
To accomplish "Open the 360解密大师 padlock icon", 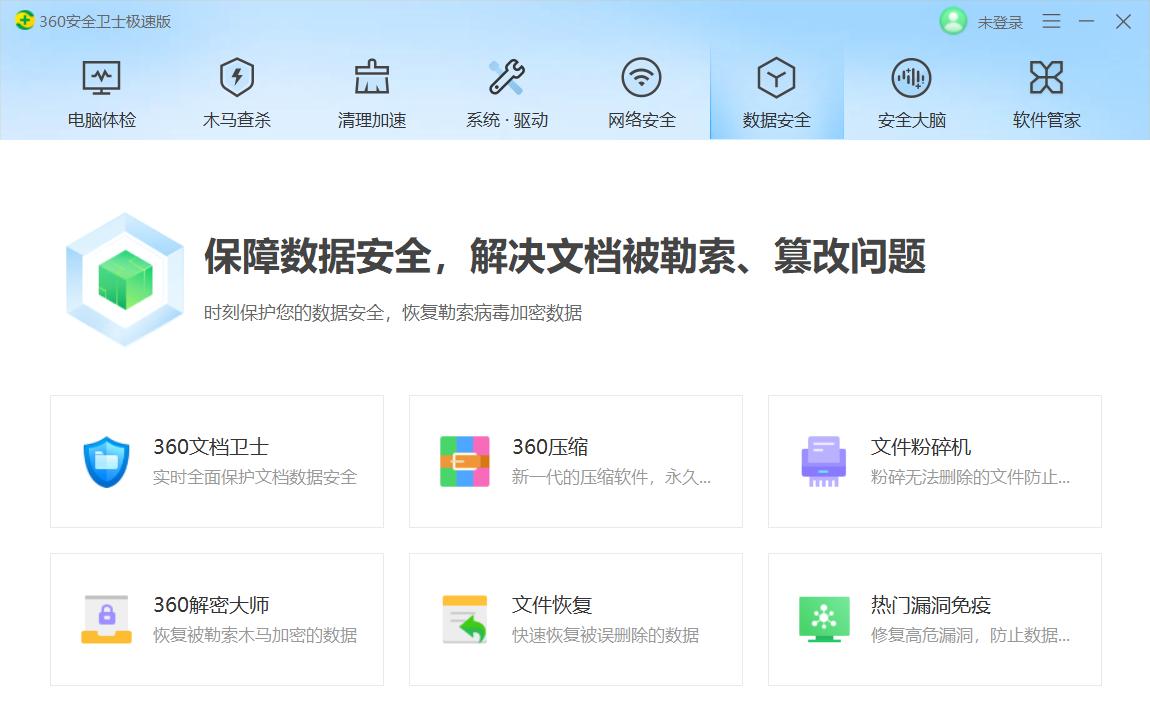I will (x=106, y=618).
